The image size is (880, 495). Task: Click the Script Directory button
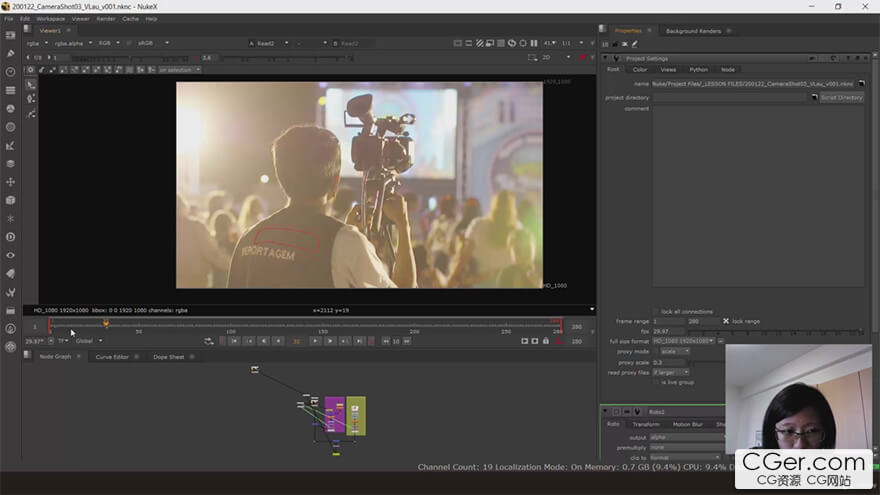click(x=841, y=98)
